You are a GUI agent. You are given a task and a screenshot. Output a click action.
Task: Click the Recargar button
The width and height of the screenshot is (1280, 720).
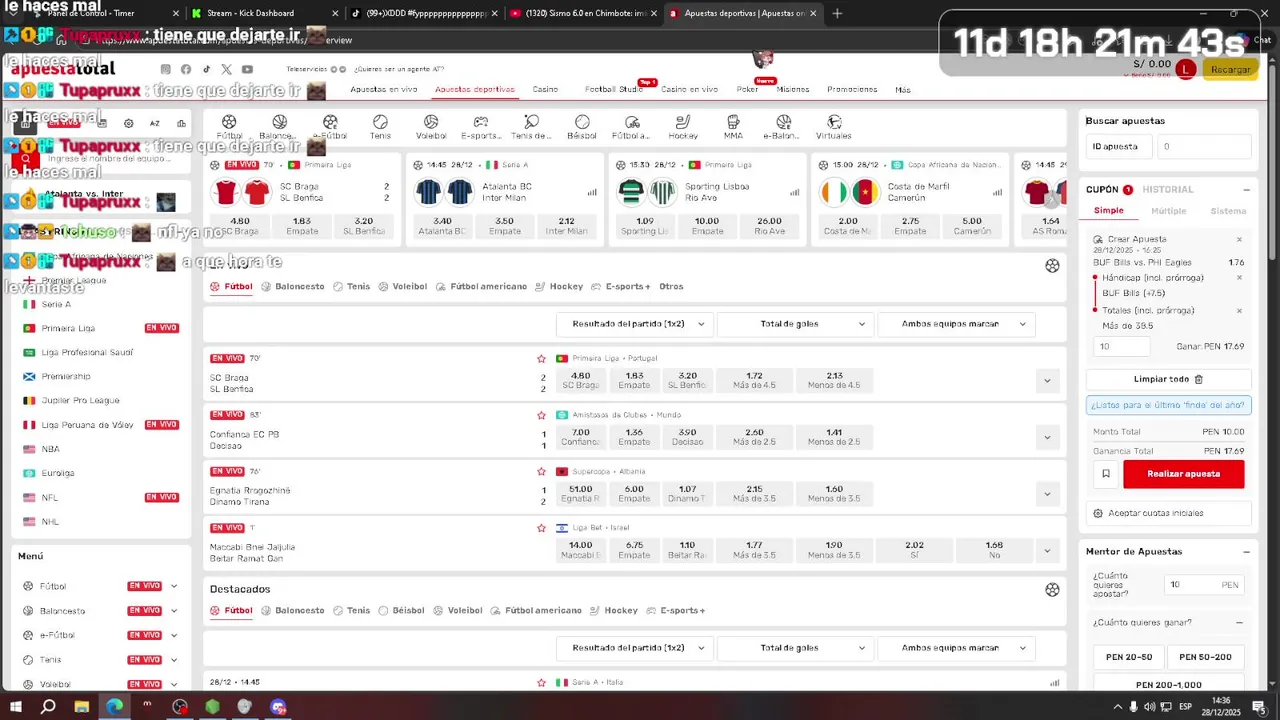[1230, 69]
